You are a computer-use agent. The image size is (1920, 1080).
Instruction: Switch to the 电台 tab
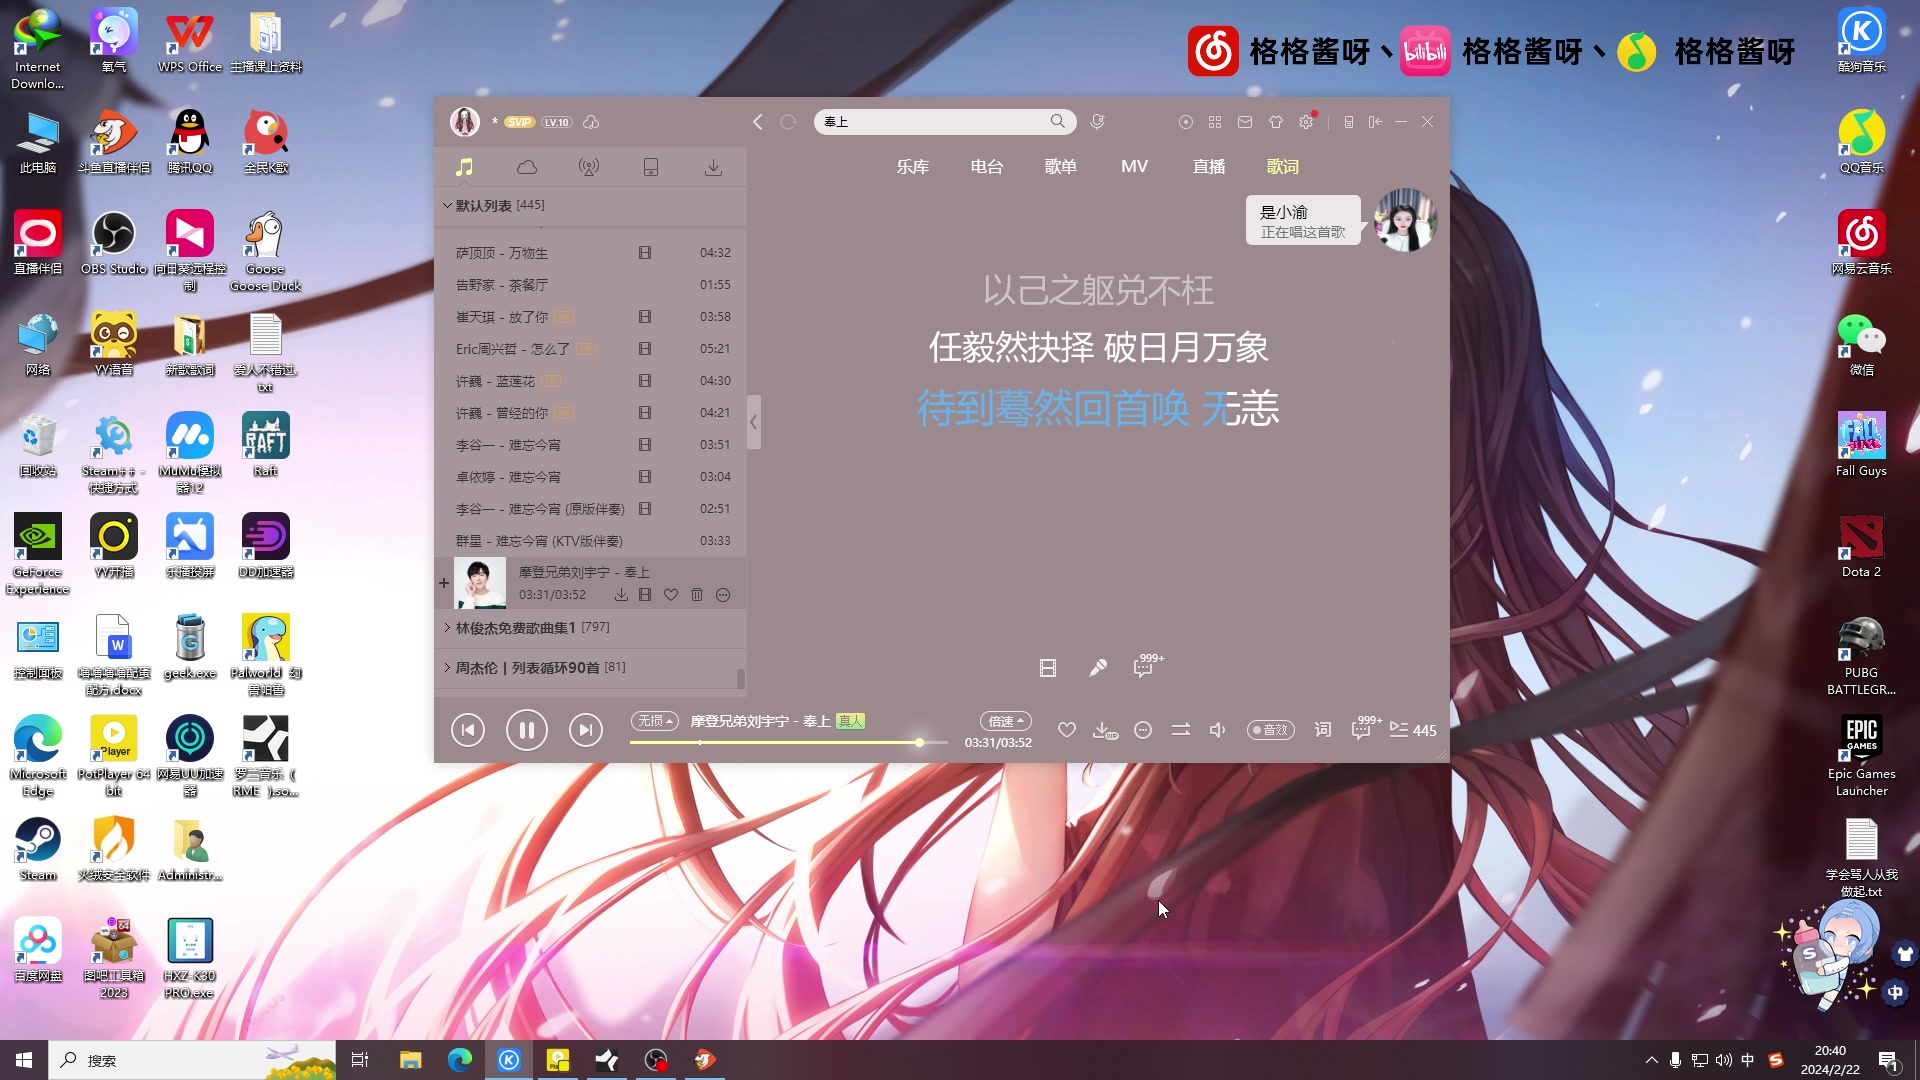point(987,167)
